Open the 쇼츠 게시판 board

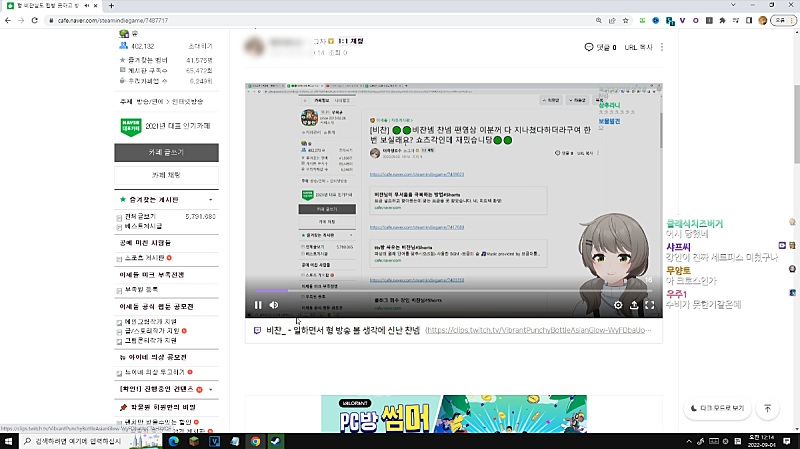tap(144, 258)
